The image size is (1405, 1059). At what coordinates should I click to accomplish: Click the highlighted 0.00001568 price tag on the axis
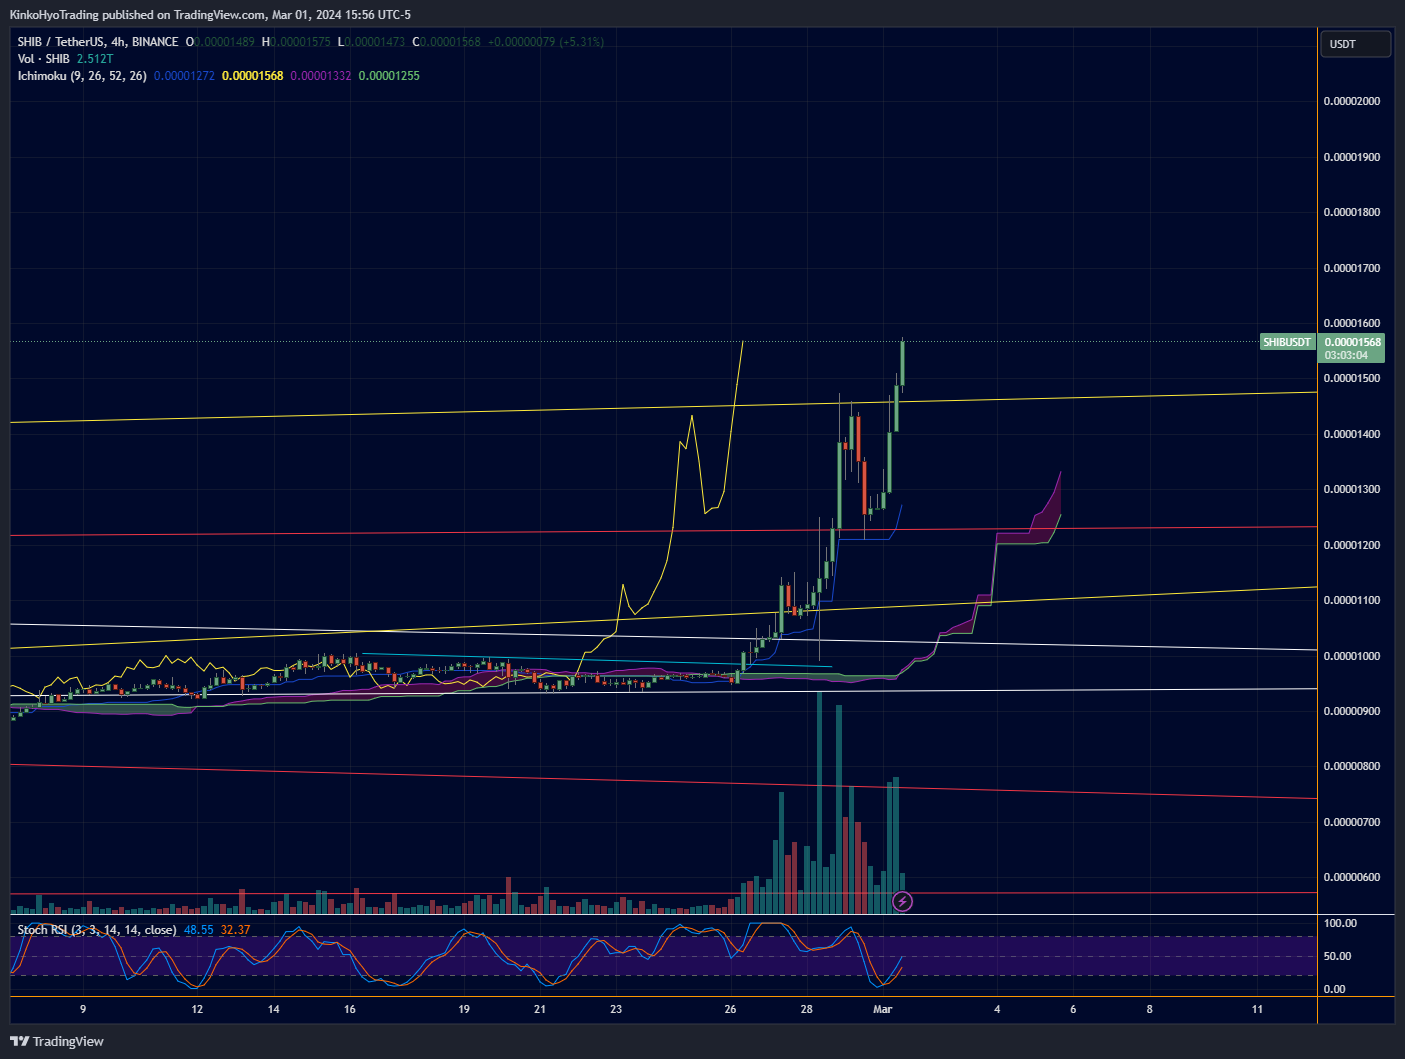click(x=1352, y=342)
